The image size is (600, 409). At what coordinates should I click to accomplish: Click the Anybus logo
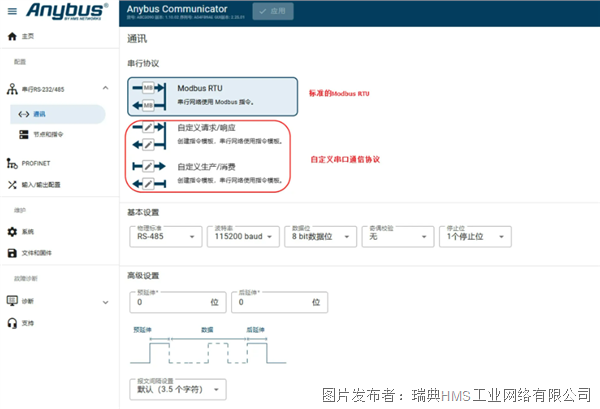(67, 11)
